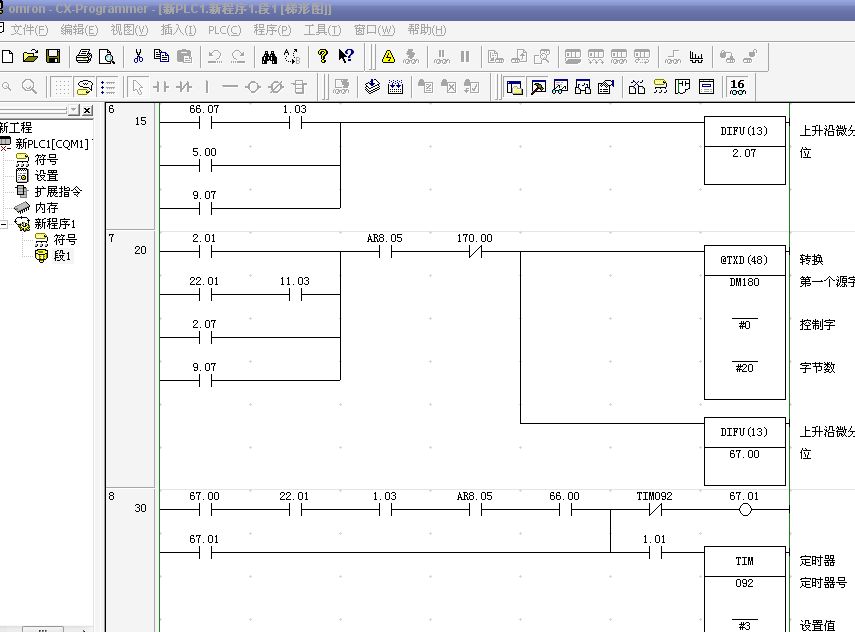Toggle the grid display button

pos(61,87)
